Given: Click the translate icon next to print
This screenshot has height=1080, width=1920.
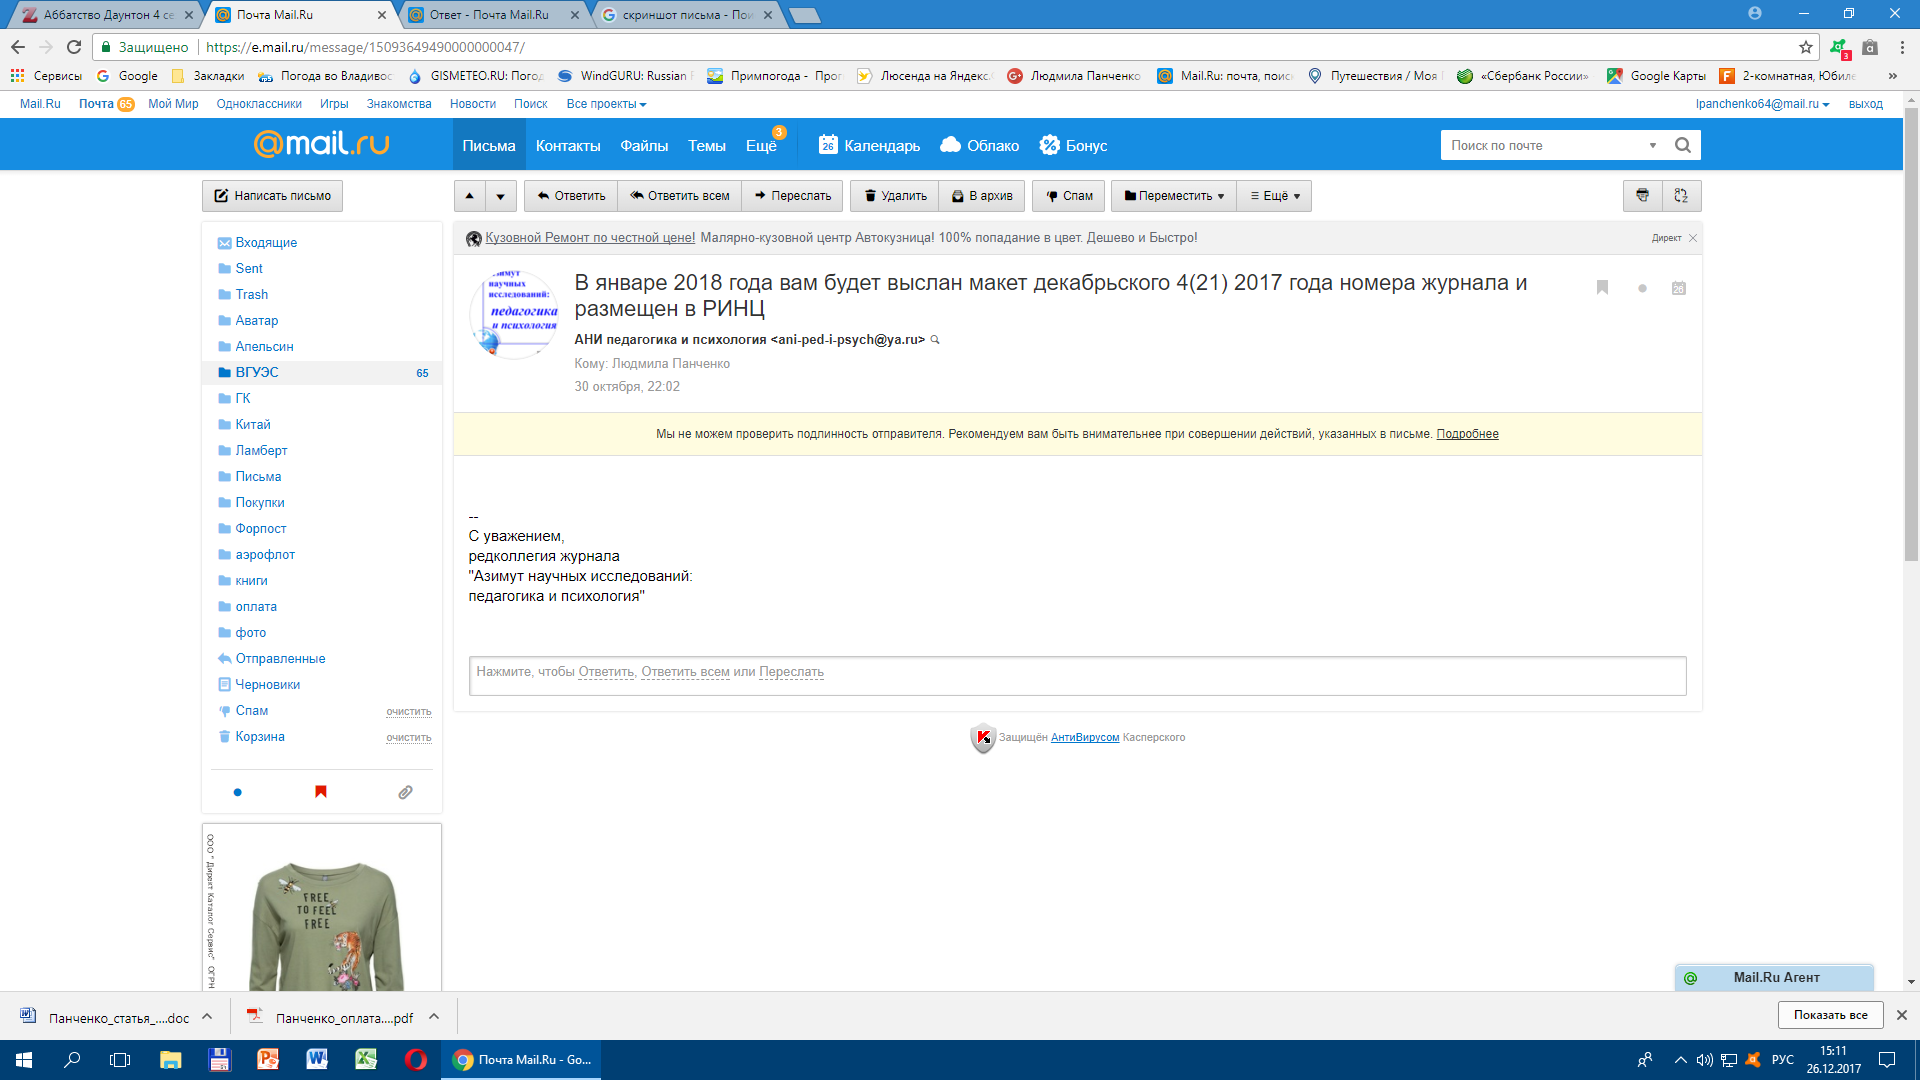Looking at the screenshot, I should tap(1681, 196).
